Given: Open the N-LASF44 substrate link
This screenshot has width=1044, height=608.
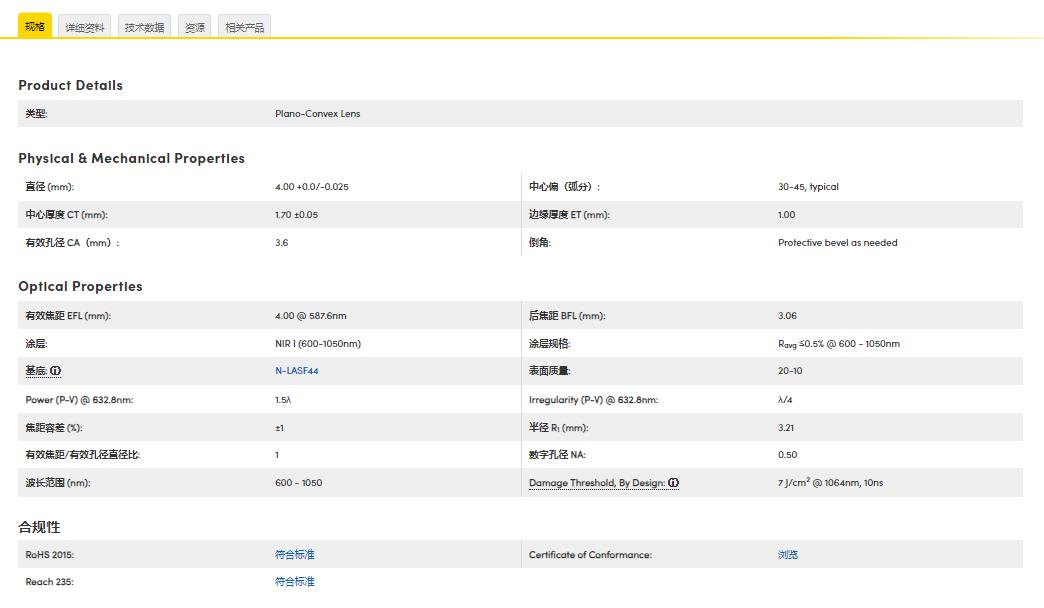Looking at the screenshot, I should point(296,371).
